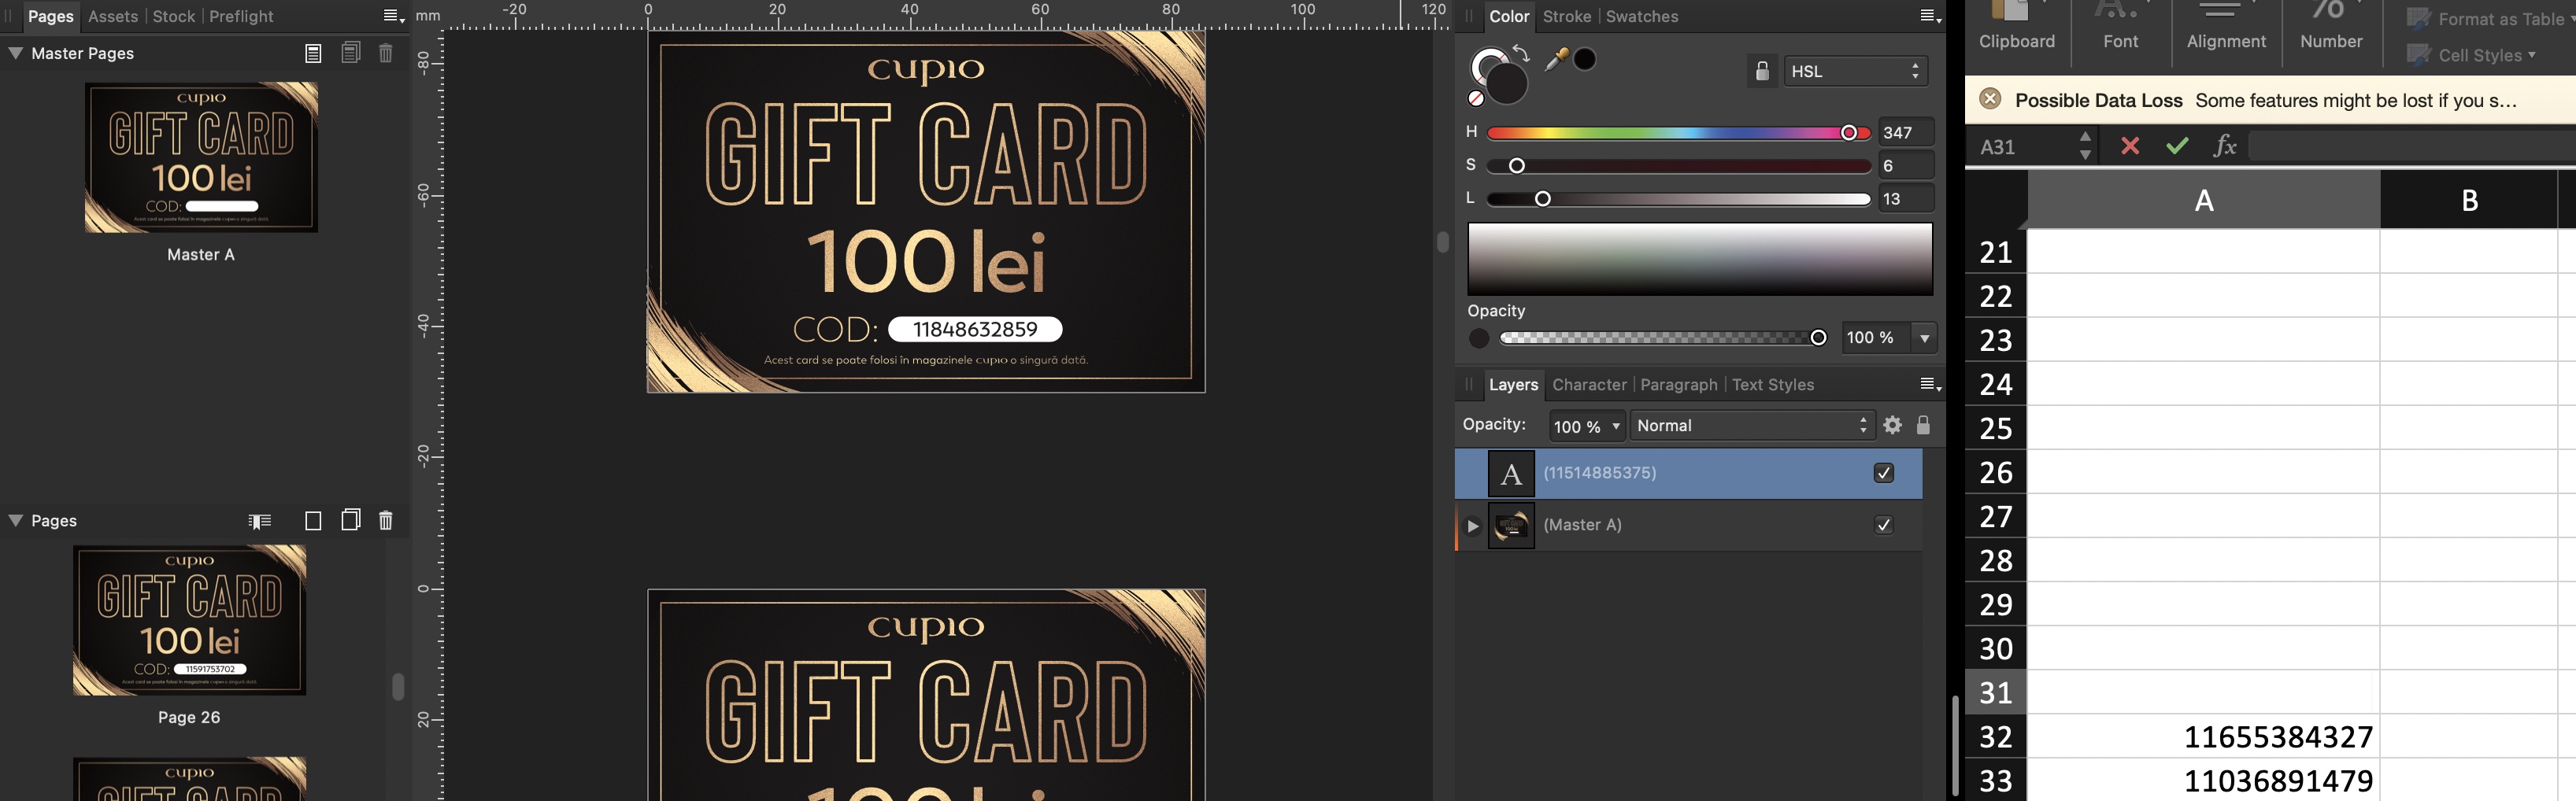Image resolution: width=2576 pixels, height=801 pixels.
Task: Open Clipboard group in Excel ribbon
Action: tap(2017, 27)
